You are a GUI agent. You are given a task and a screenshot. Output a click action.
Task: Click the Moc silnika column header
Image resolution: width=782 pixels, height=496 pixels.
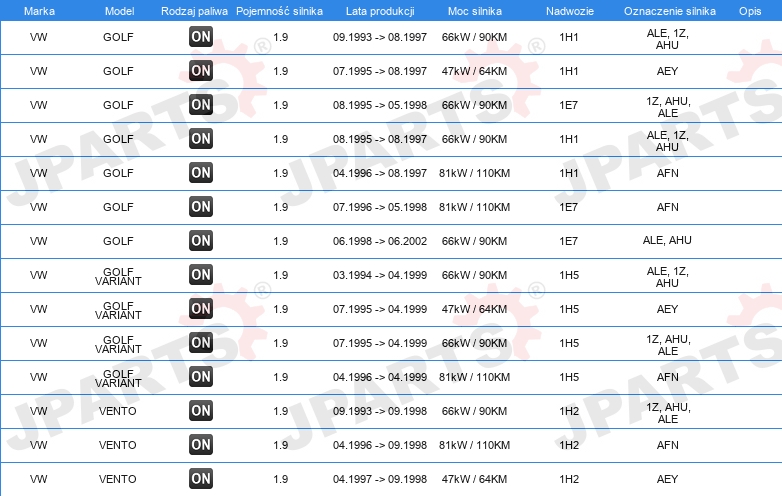coord(475,11)
